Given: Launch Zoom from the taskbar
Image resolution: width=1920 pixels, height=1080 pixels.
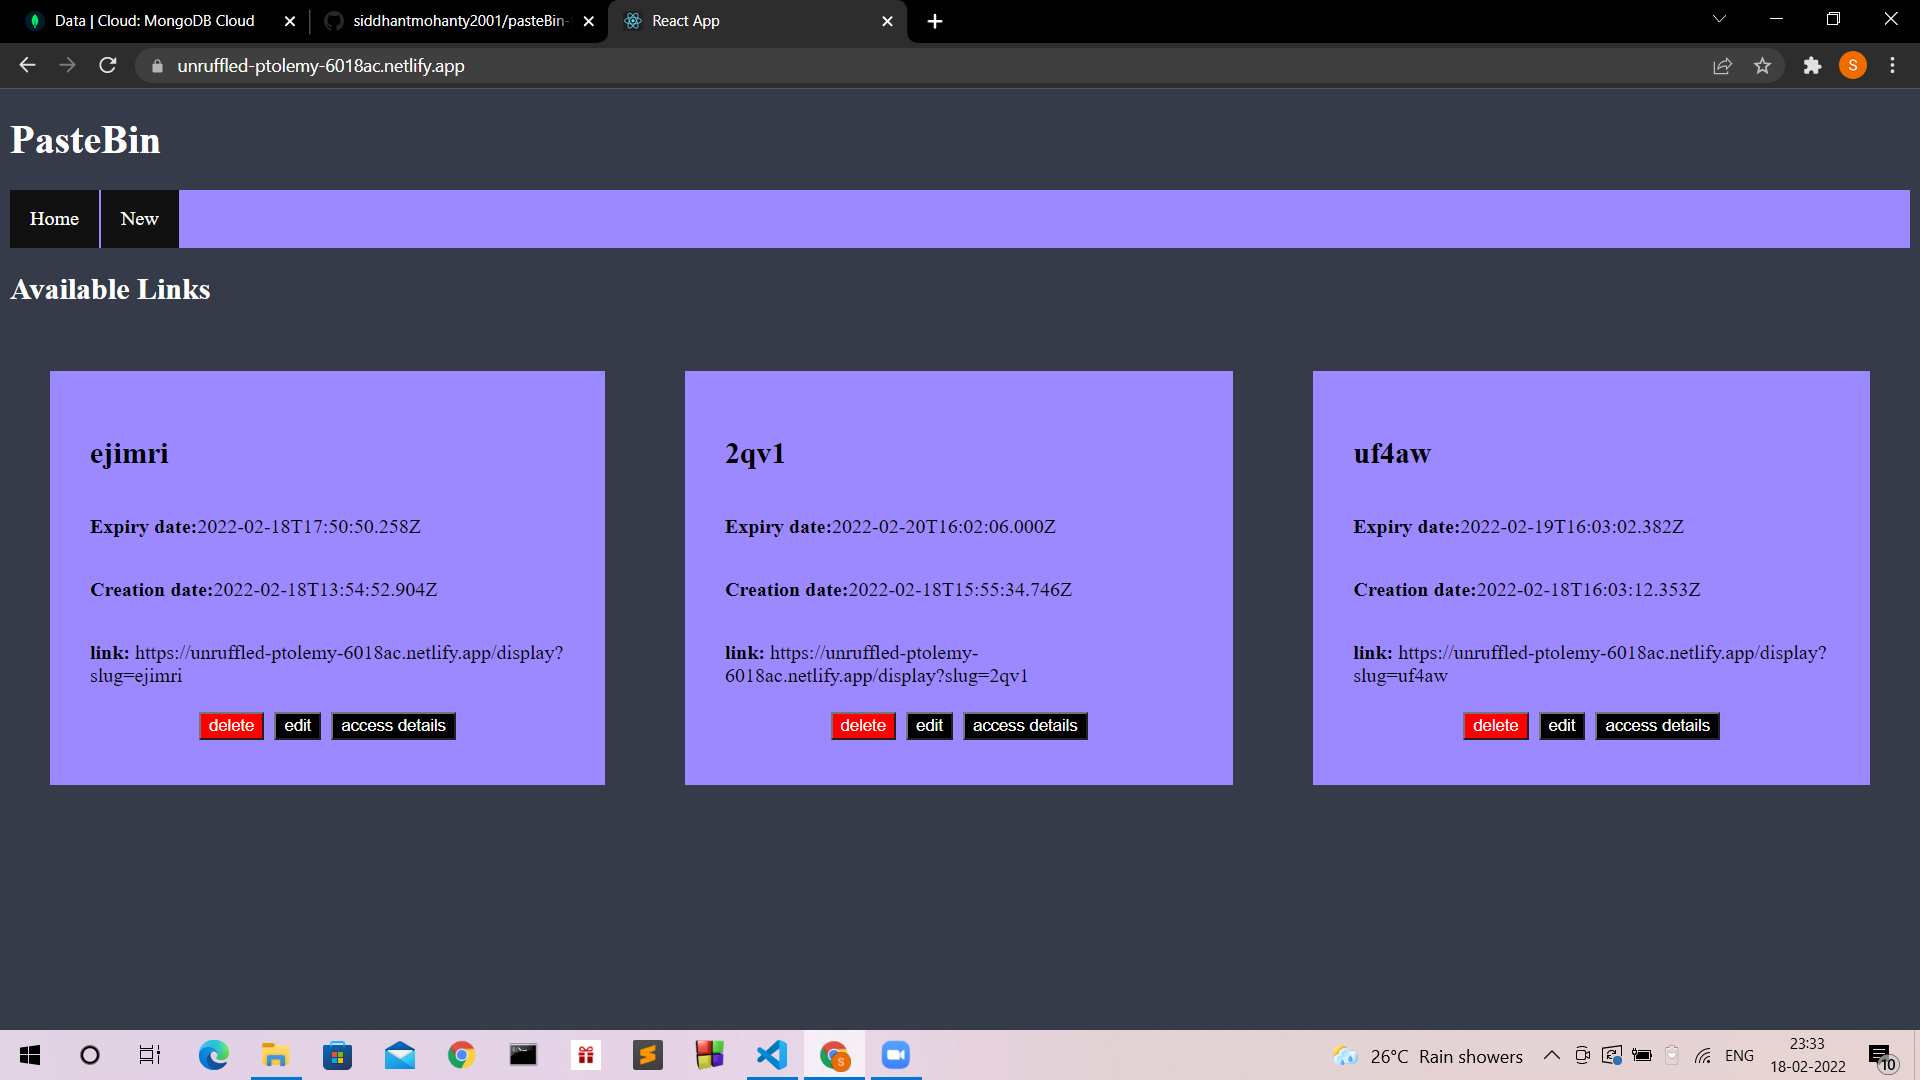Looking at the screenshot, I should point(895,1055).
